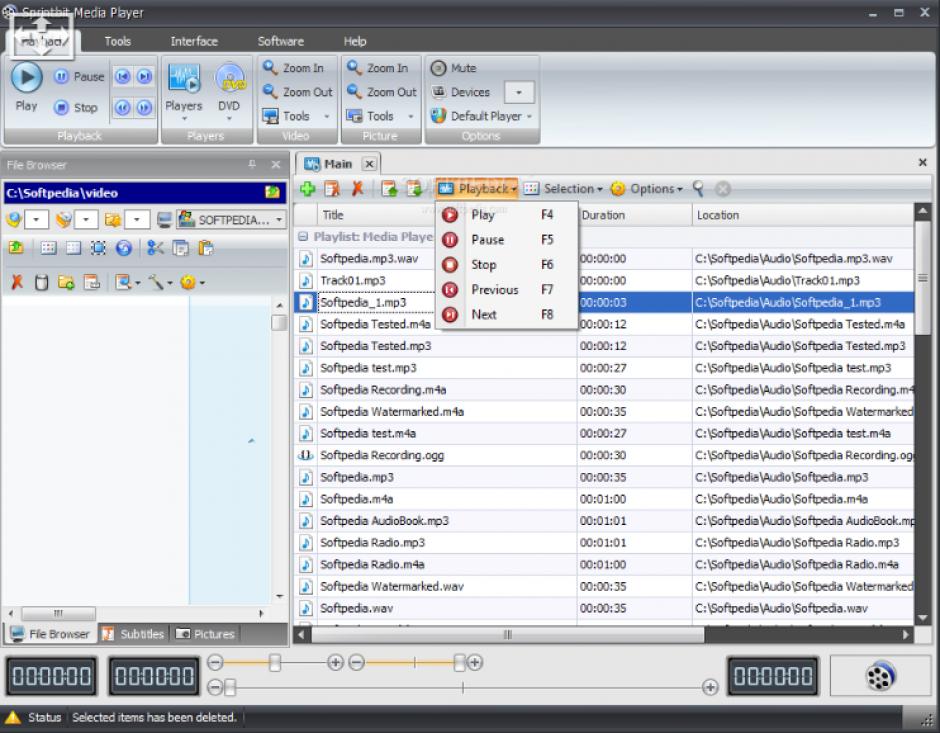The height and width of the screenshot is (733, 940).
Task: Choose Stop F6 from the Playback menu
Action: (507, 264)
